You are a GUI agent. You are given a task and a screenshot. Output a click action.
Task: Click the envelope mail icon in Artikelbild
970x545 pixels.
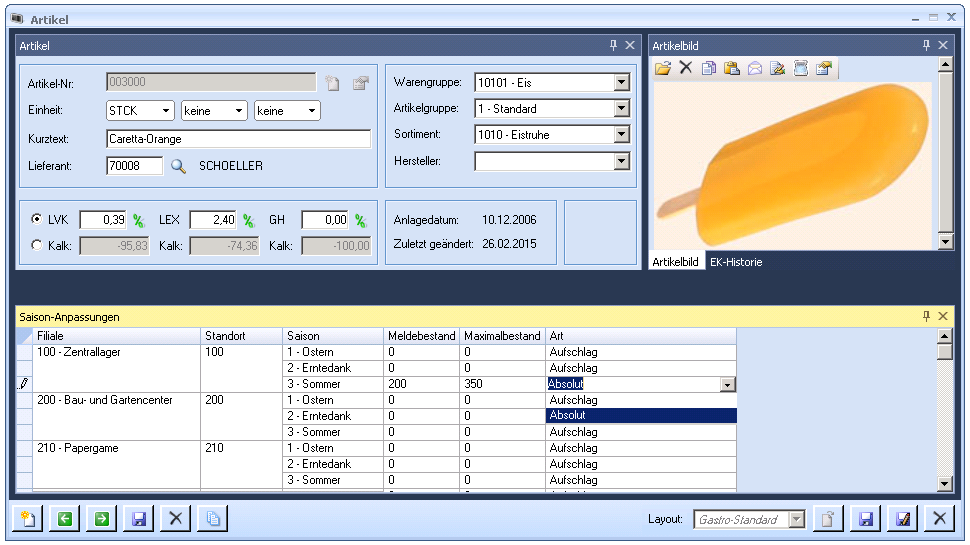click(755, 68)
